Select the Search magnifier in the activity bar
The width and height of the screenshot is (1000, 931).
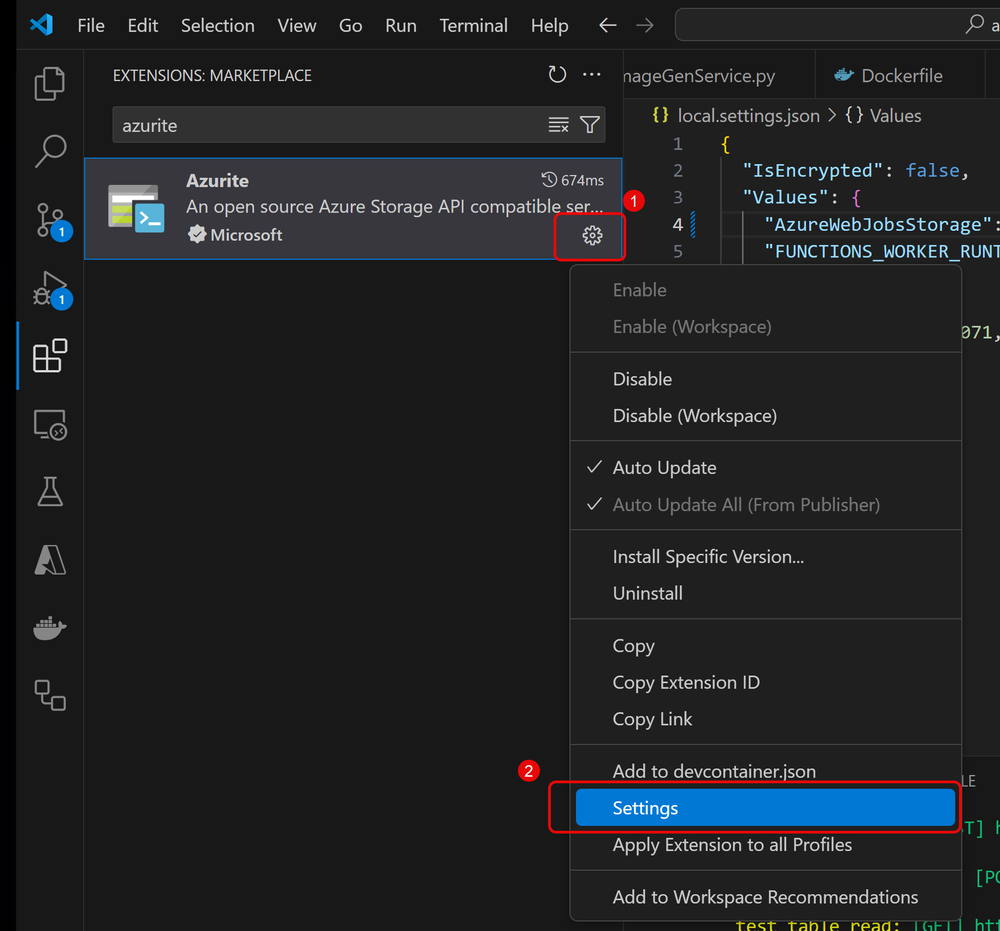point(49,150)
